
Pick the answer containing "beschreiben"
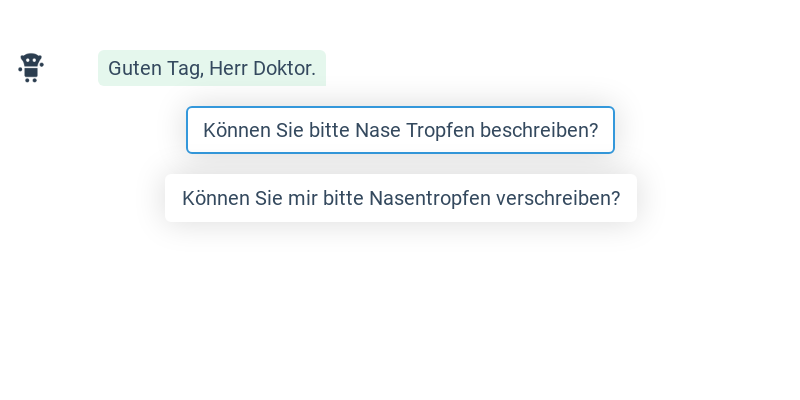(400, 130)
